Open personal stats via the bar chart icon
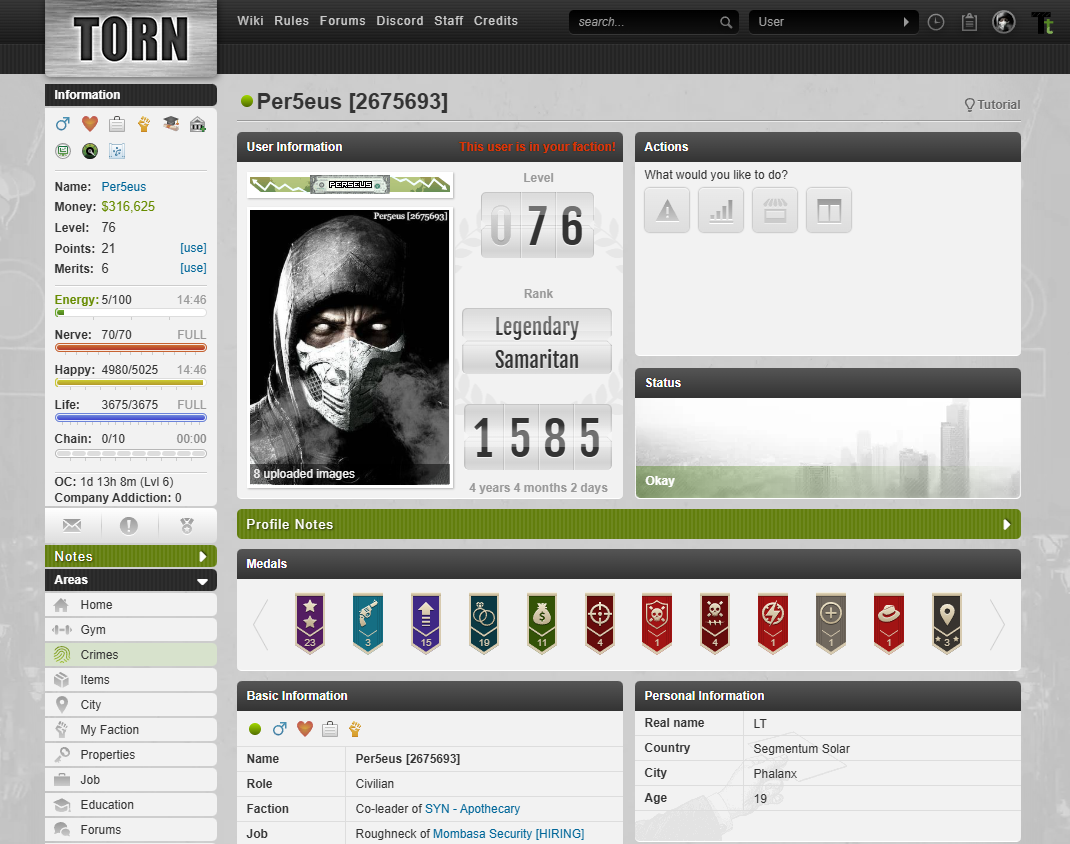1070x844 pixels. (721, 210)
